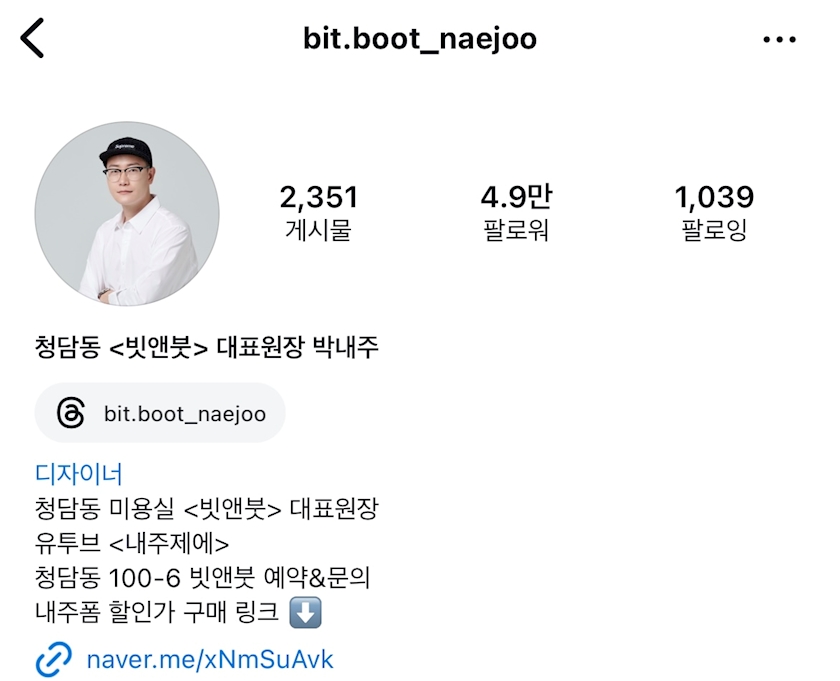Open the naver.me/xNmSuAvk link
The image size is (840, 681).
click(210, 660)
